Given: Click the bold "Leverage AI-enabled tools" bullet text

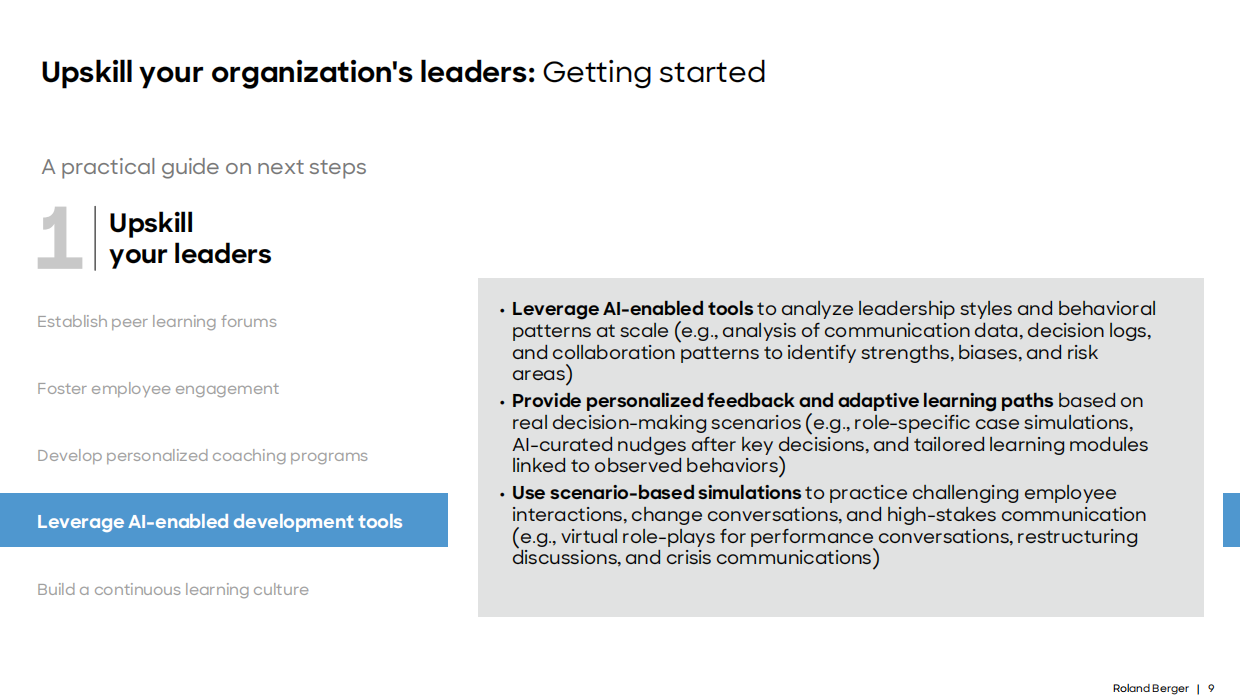Looking at the screenshot, I should click(x=632, y=309).
